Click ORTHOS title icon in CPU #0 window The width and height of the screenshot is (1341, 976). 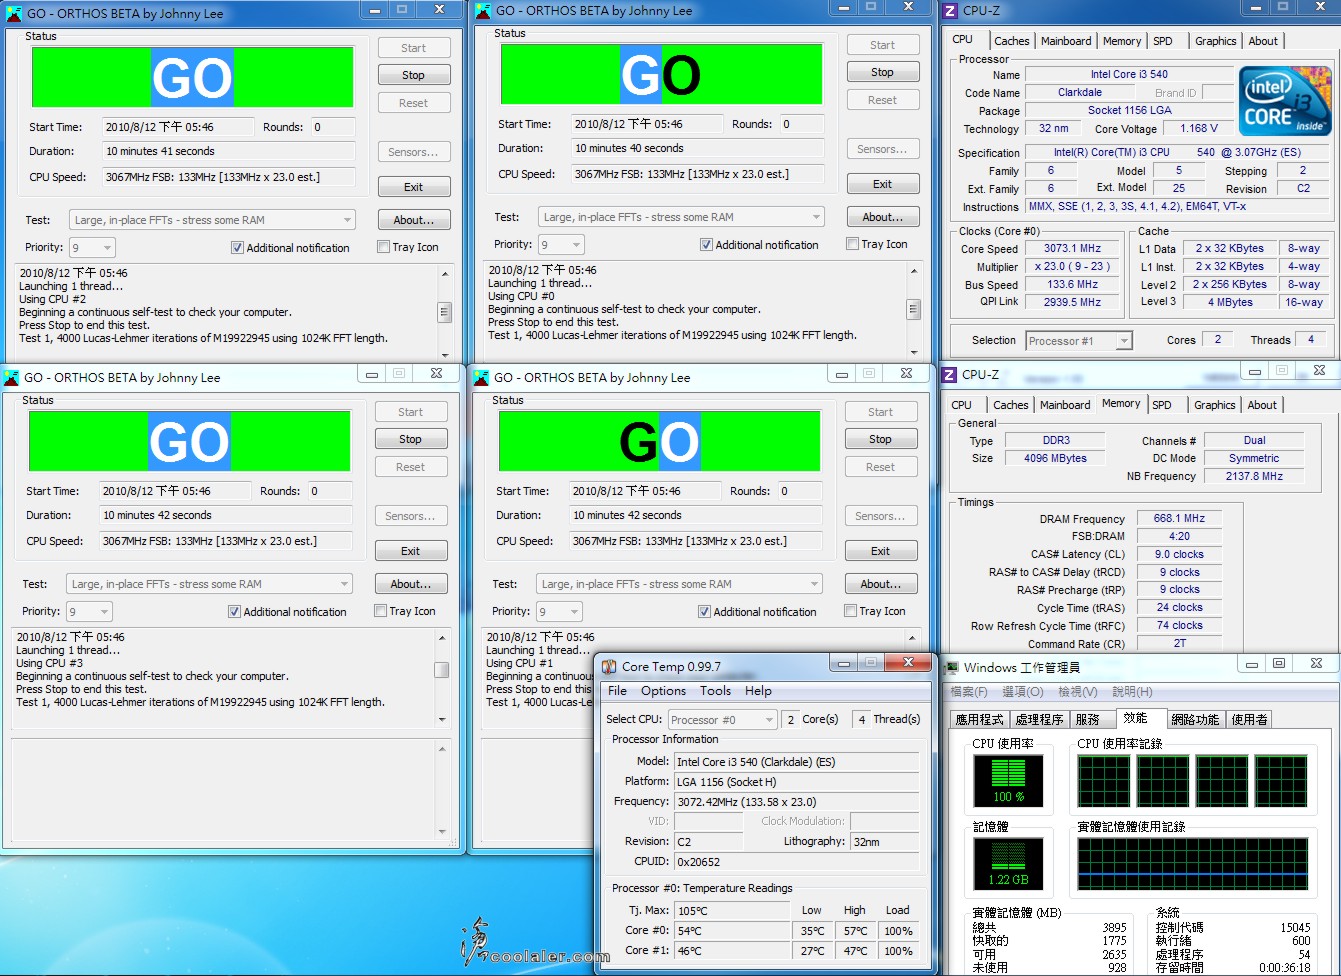coord(484,11)
